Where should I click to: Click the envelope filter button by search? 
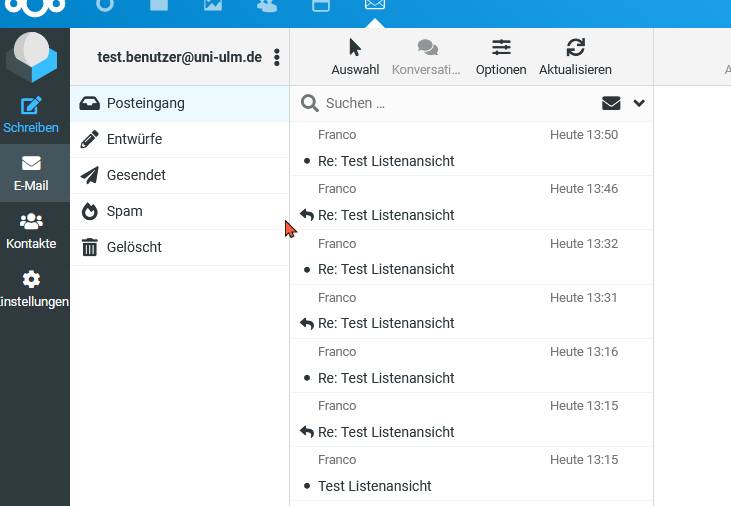pos(611,103)
